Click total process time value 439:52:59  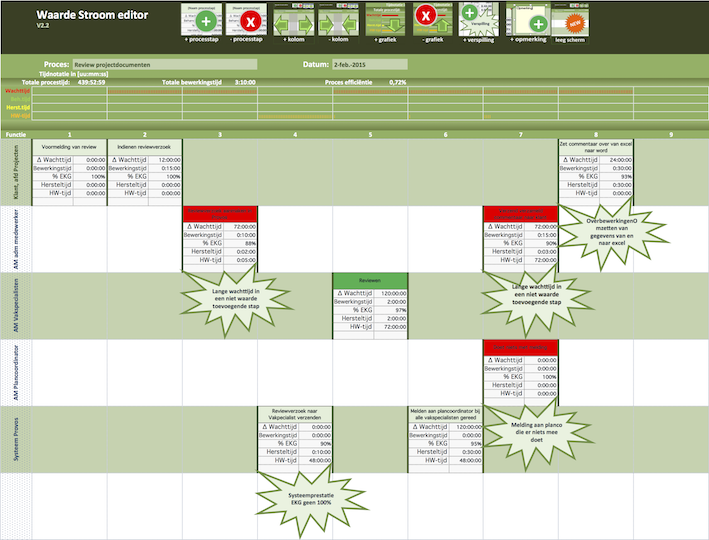pos(91,82)
